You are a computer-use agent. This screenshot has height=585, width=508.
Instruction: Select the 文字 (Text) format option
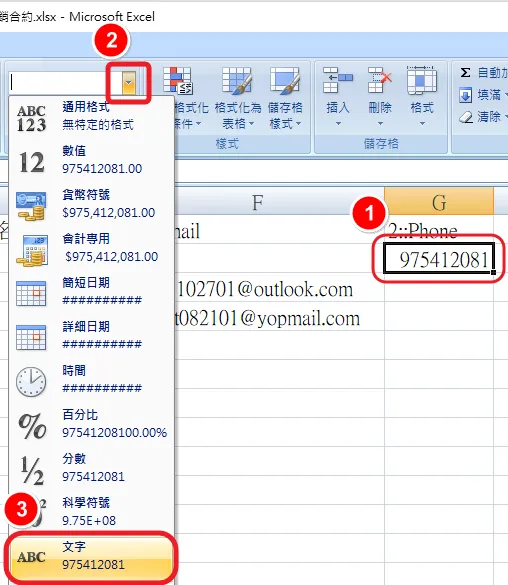point(91,556)
